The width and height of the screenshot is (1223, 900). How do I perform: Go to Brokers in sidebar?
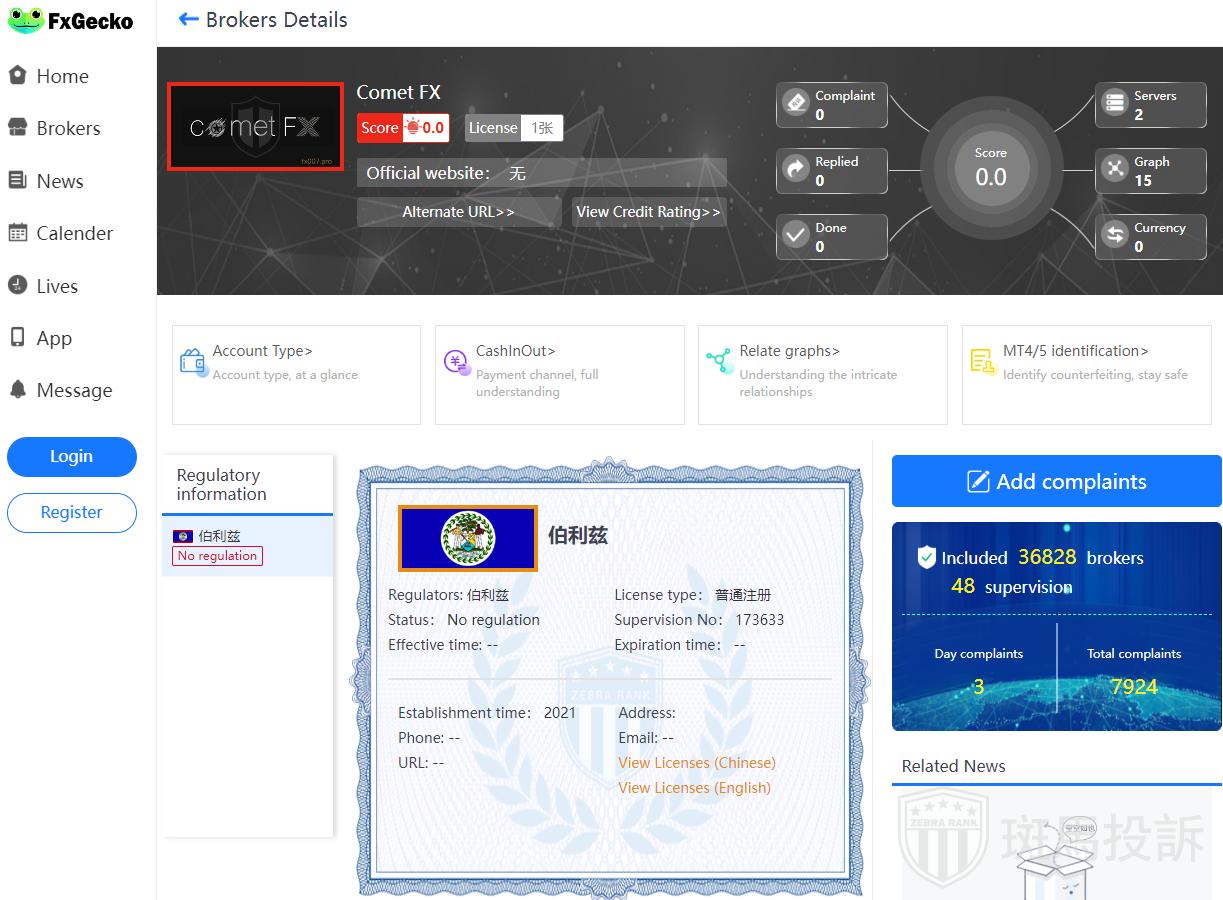click(x=68, y=128)
